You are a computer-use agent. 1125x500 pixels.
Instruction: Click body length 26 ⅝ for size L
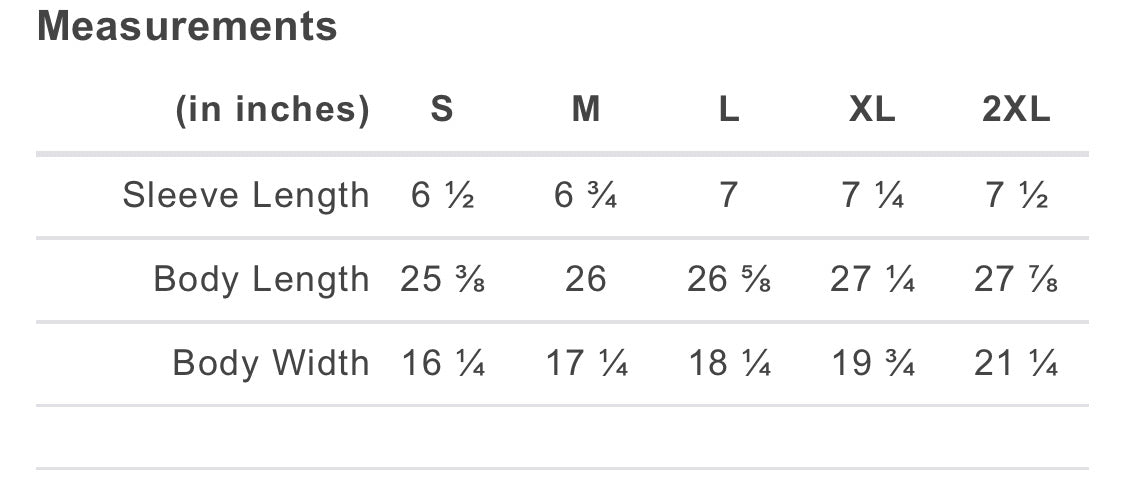click(x=729, y=279)
